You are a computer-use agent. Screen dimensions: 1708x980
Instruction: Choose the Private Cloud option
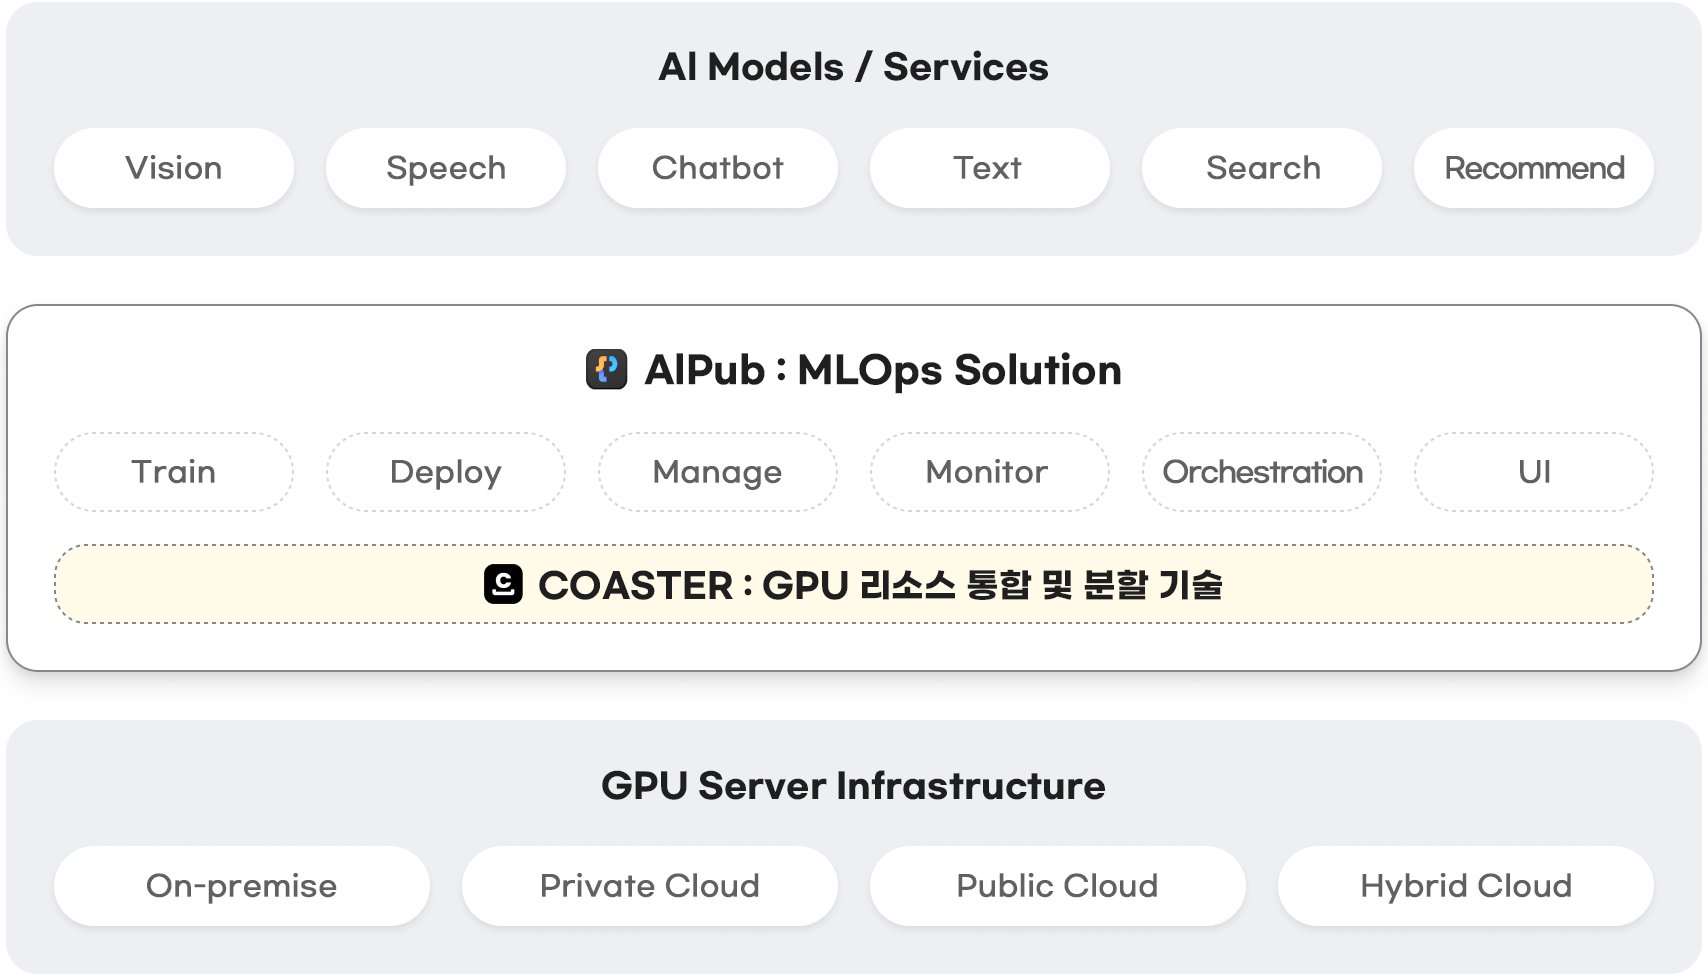[x=650, y=886]
